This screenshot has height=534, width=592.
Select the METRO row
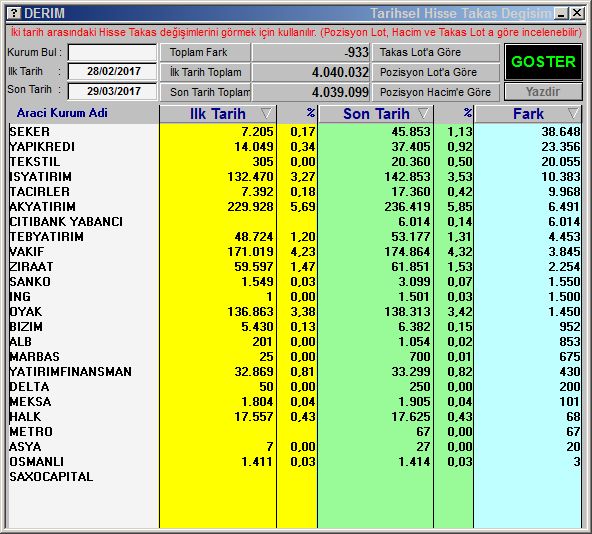click(294, 431)
